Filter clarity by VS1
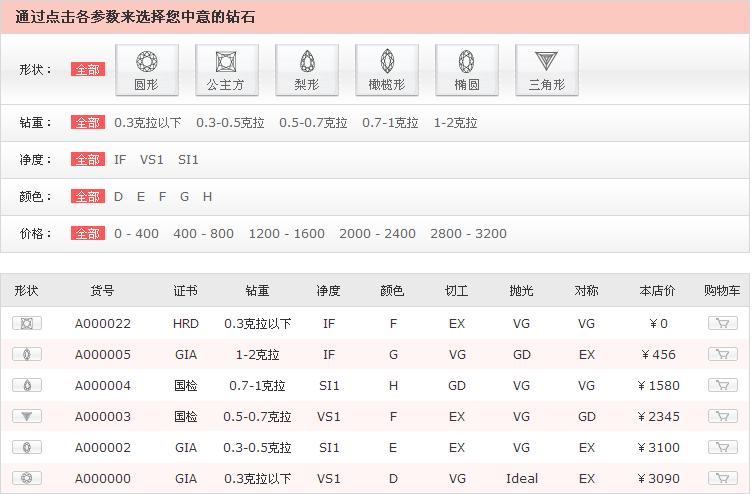The image size is (752, 494). click(x=152, y=159)
